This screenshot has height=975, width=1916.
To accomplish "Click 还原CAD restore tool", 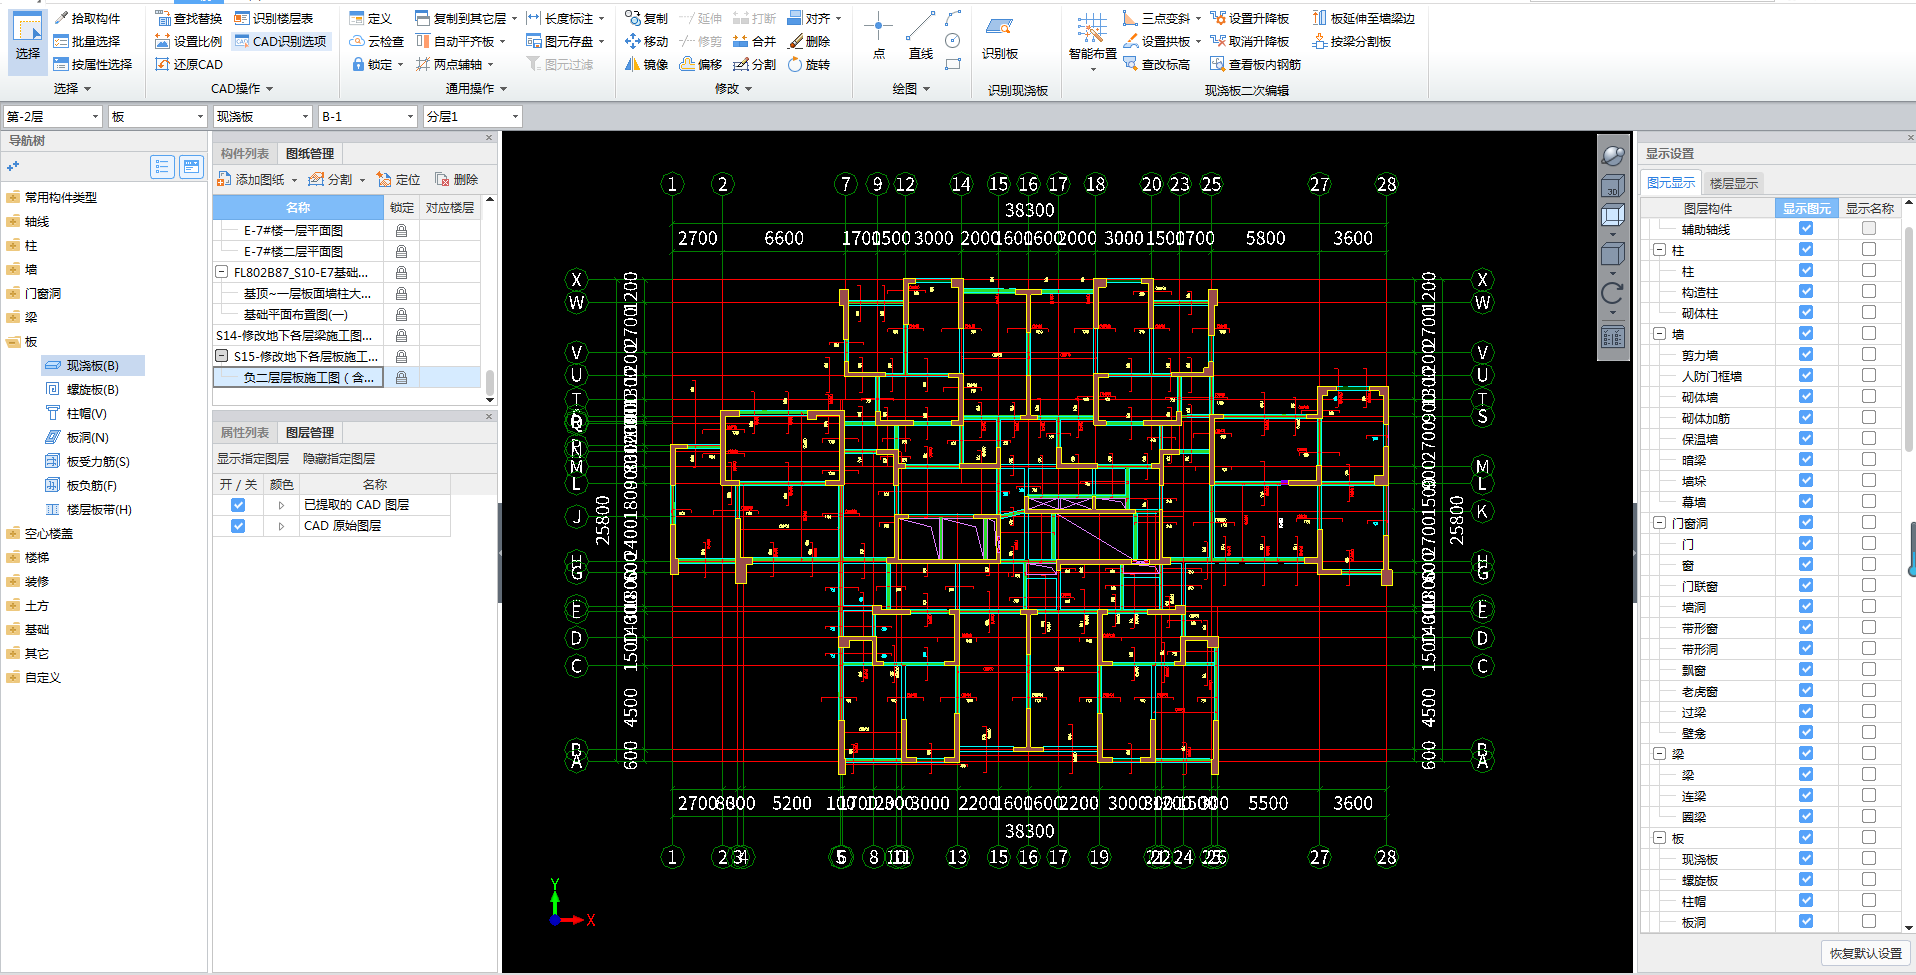I will click(189, 64).
